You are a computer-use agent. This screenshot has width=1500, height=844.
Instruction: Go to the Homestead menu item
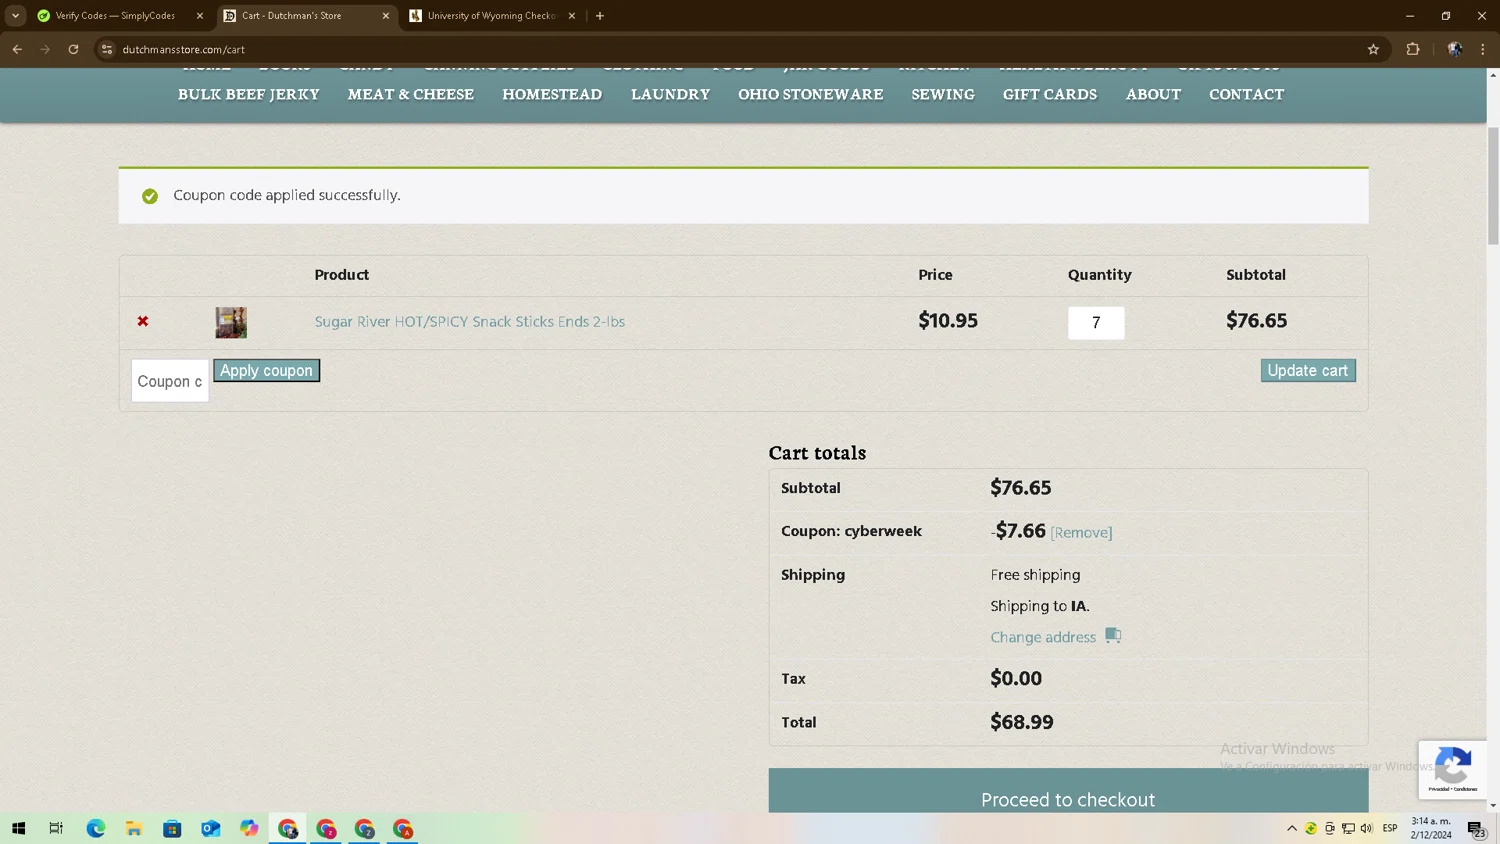pos(552,94)
